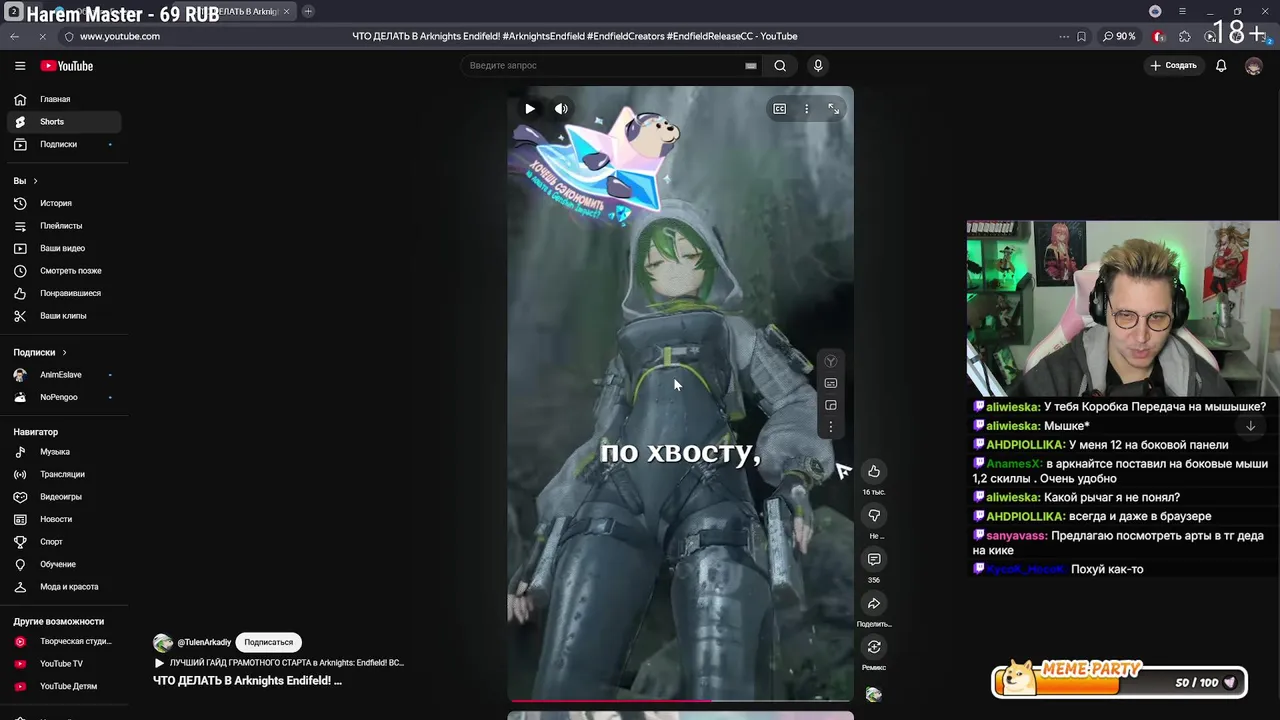
Task: Open the 90 % zoom indicator
Action: (1119, 36)
